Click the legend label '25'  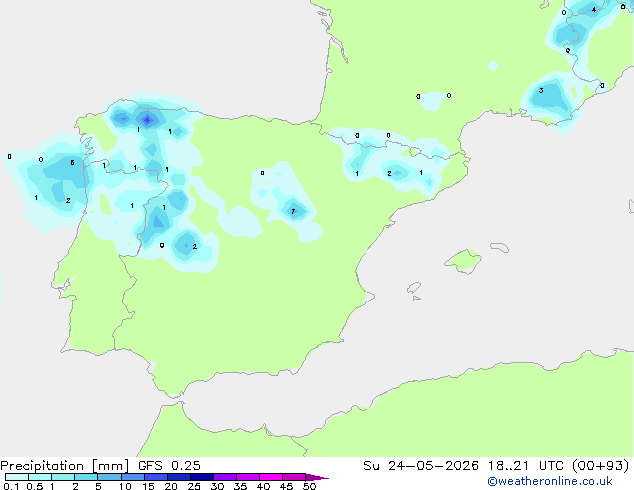coord(194,486)
